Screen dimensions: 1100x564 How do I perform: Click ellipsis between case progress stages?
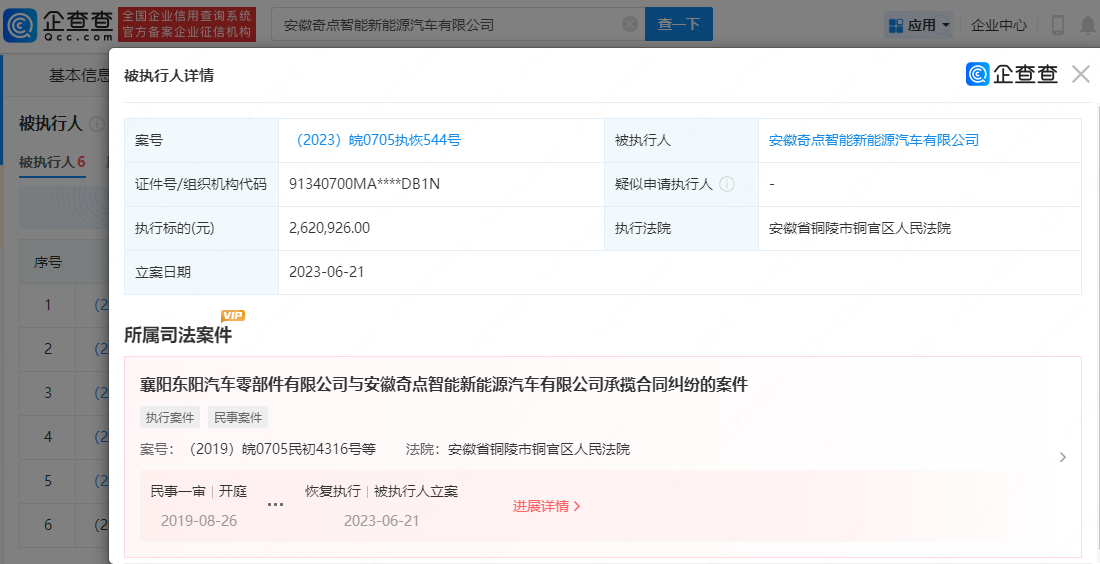pos(276,505)
